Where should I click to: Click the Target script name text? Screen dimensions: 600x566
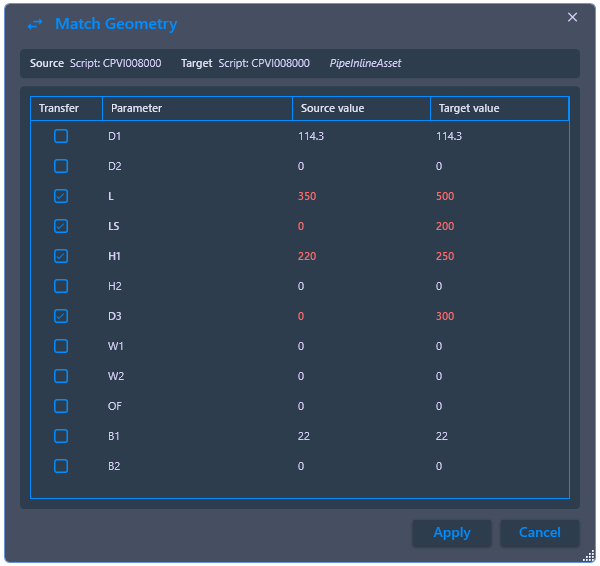click(264, 63)
